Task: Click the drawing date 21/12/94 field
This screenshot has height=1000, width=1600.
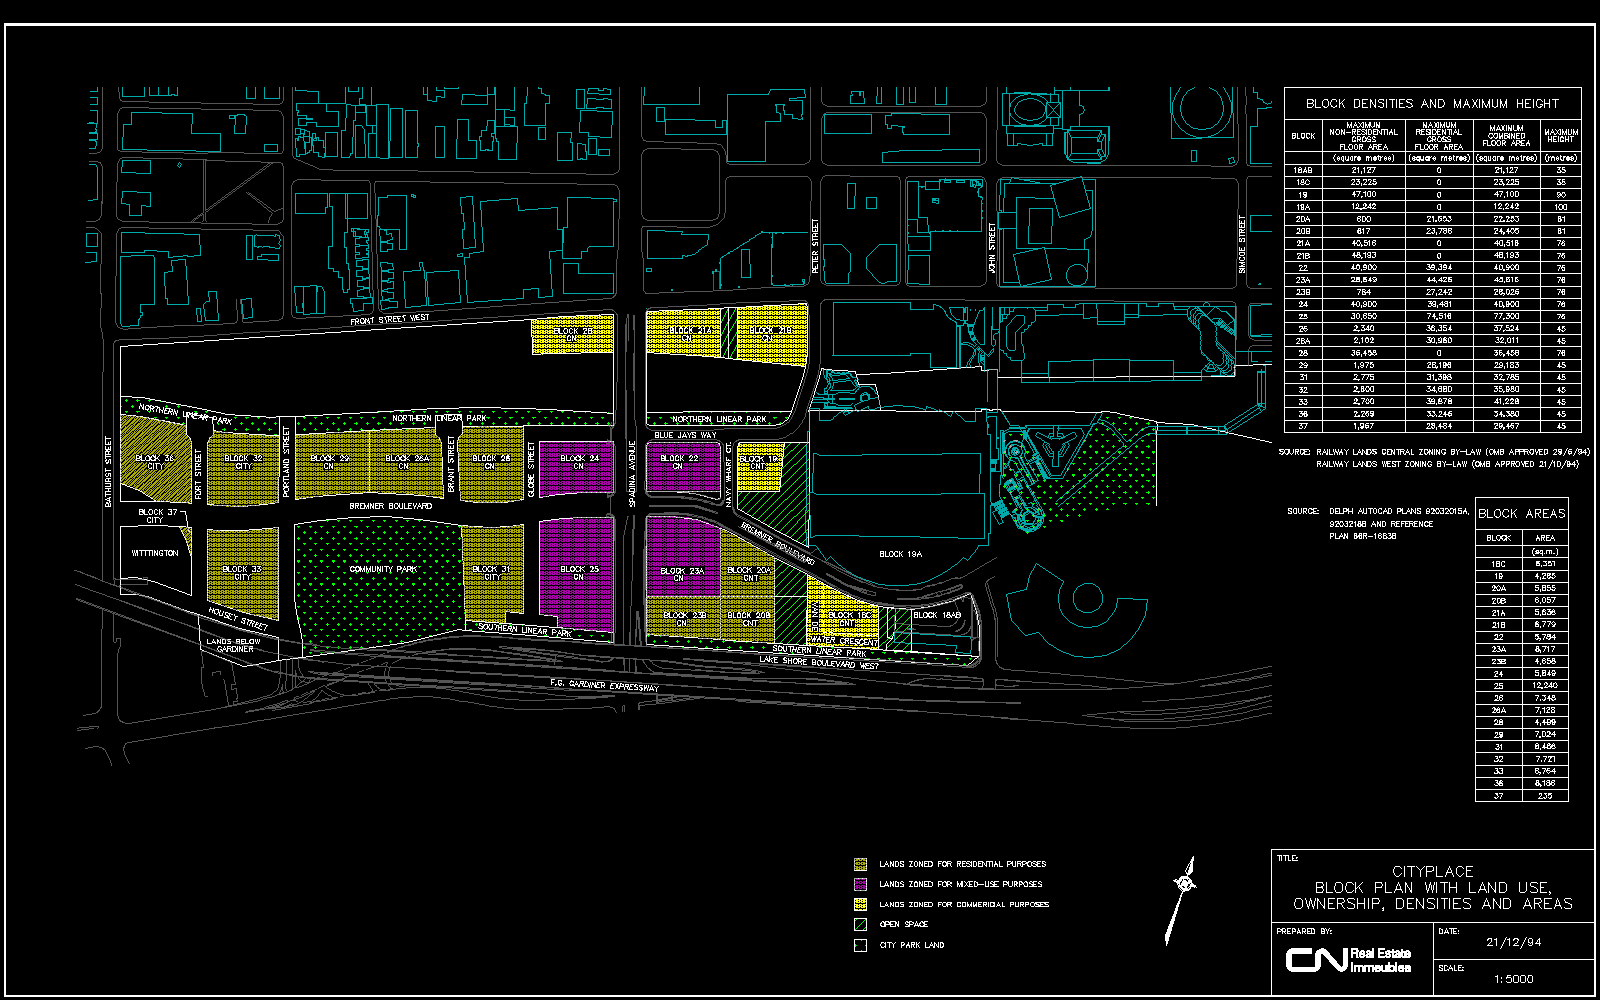Action: (x=1514, y=942)
